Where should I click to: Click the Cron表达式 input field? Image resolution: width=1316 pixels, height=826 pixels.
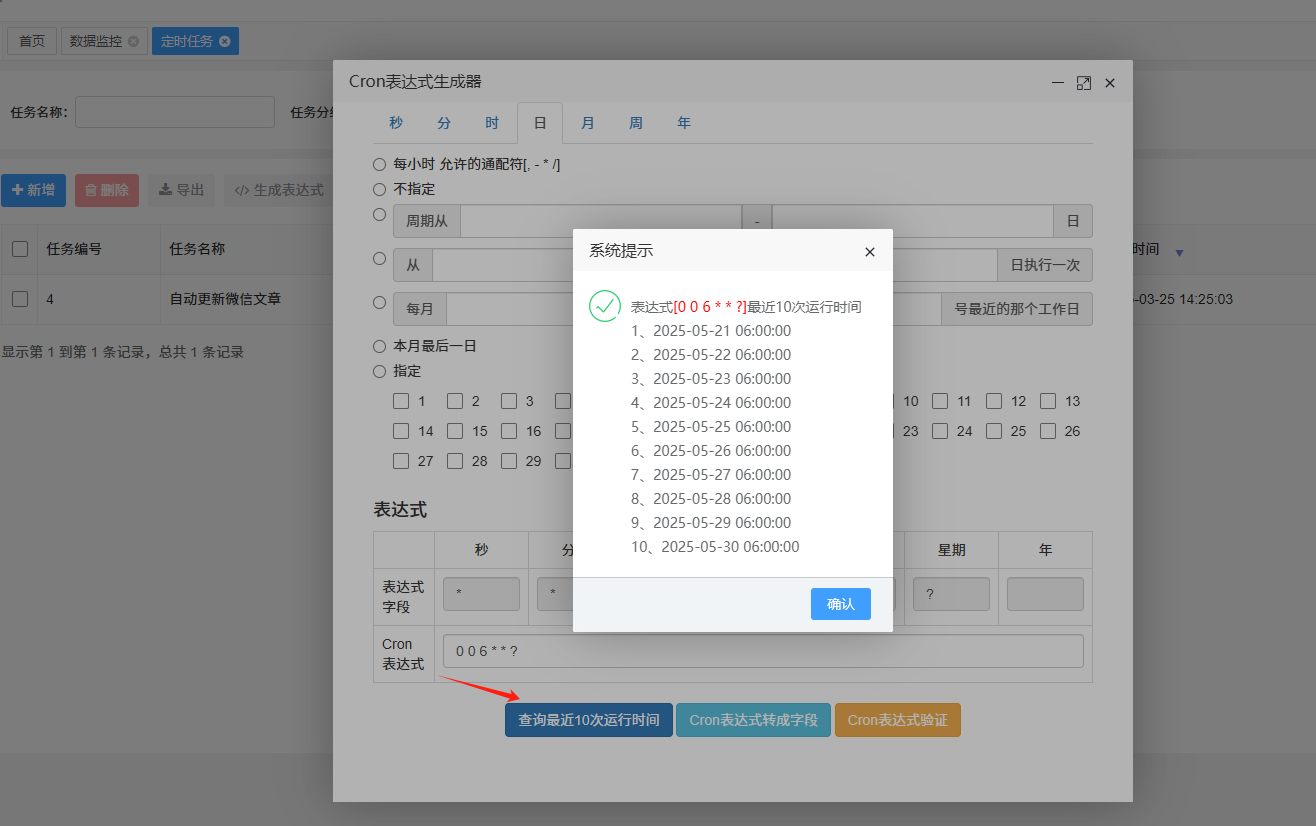pos(763,651)
